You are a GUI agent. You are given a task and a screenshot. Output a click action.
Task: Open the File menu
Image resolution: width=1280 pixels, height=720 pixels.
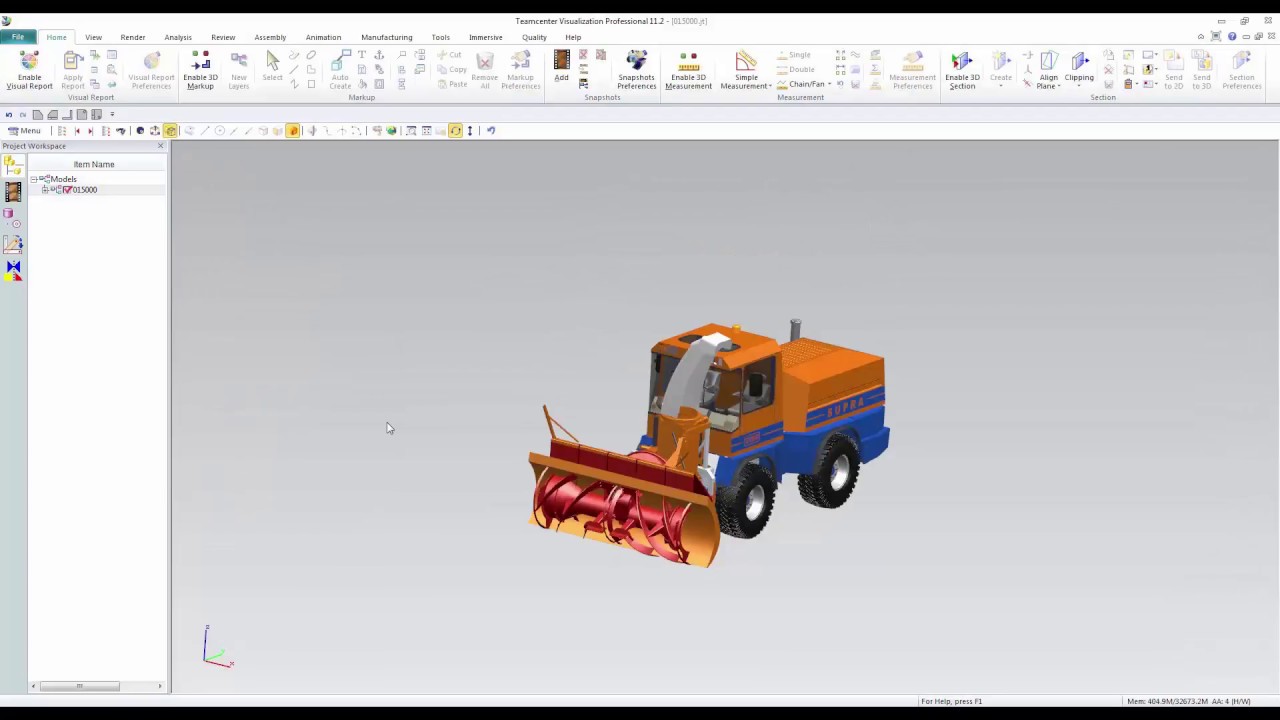[18, 37]
